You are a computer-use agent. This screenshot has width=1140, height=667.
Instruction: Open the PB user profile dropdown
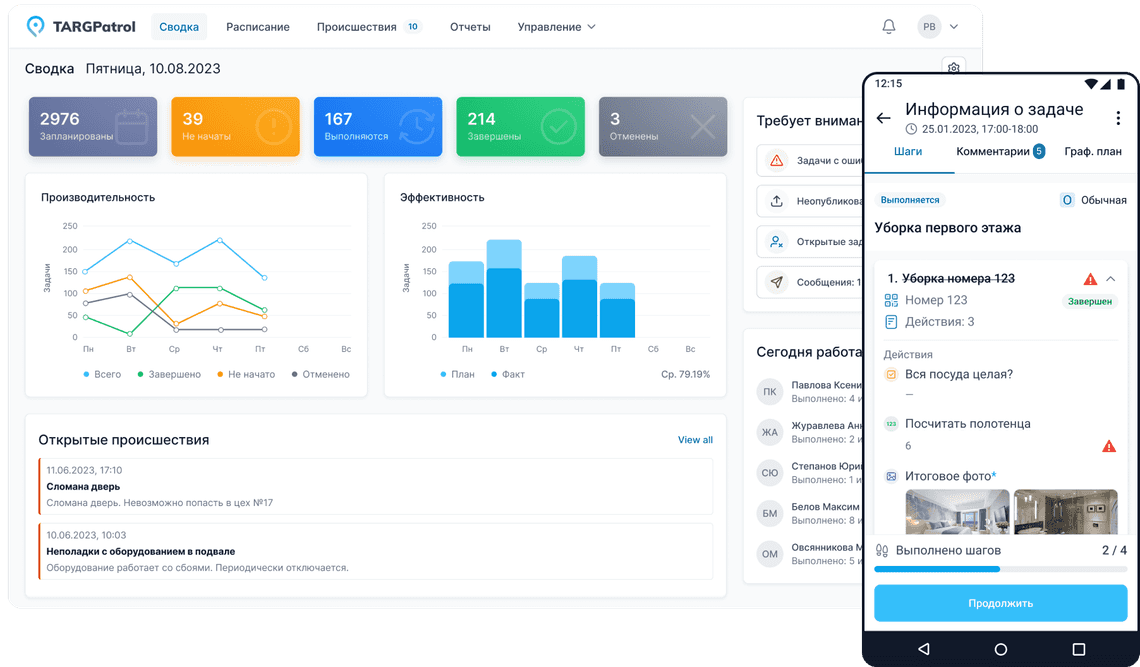(x=938, y=27)
